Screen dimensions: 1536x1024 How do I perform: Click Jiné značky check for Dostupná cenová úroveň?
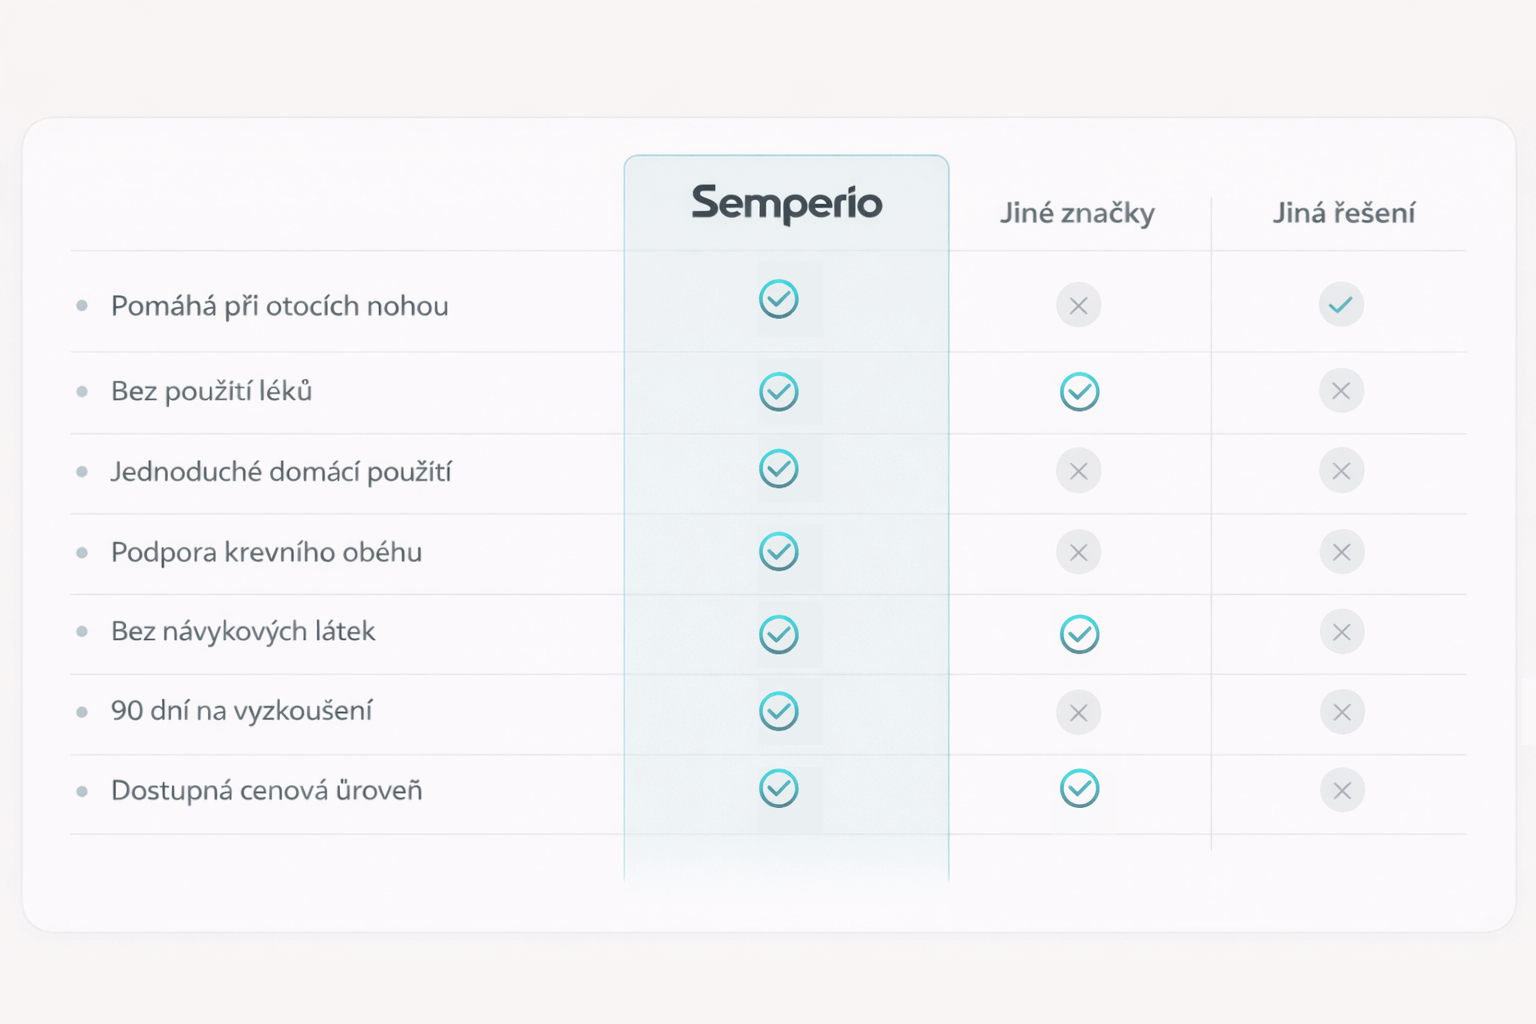(x=1079, y=788)
